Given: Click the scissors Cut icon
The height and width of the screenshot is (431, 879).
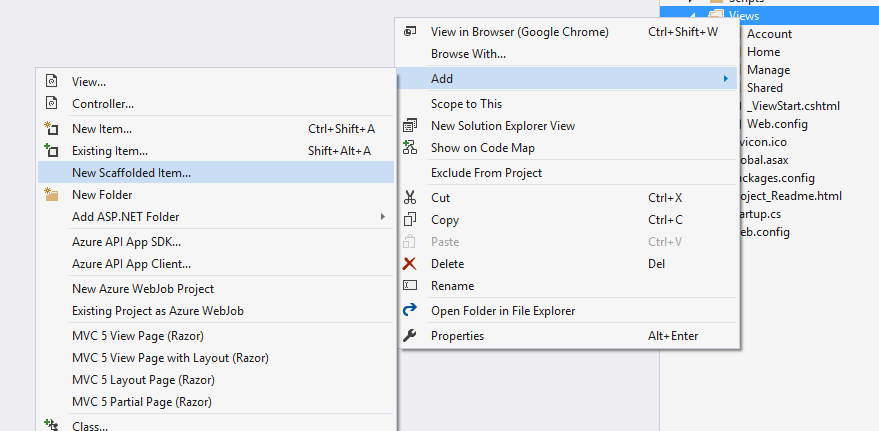Looking at the screenshot, I should (409, 198).
